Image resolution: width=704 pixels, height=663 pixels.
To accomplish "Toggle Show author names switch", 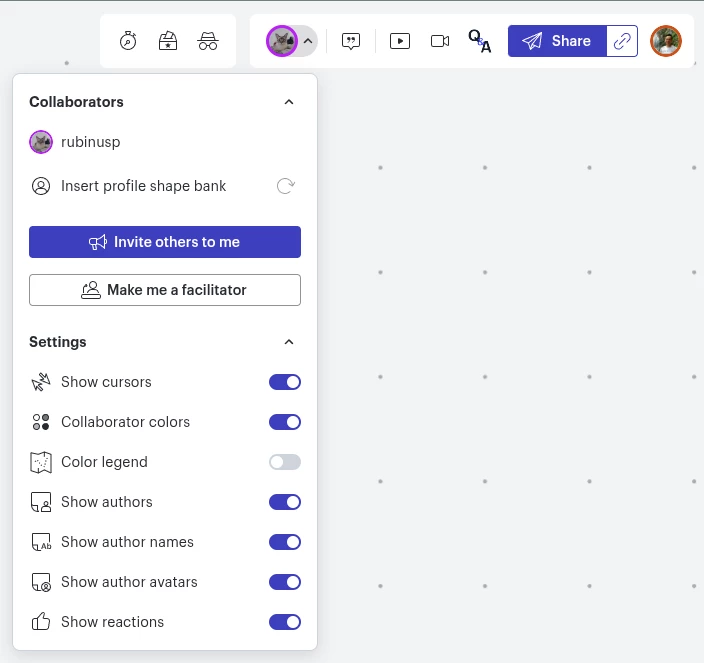I will 285,542.
